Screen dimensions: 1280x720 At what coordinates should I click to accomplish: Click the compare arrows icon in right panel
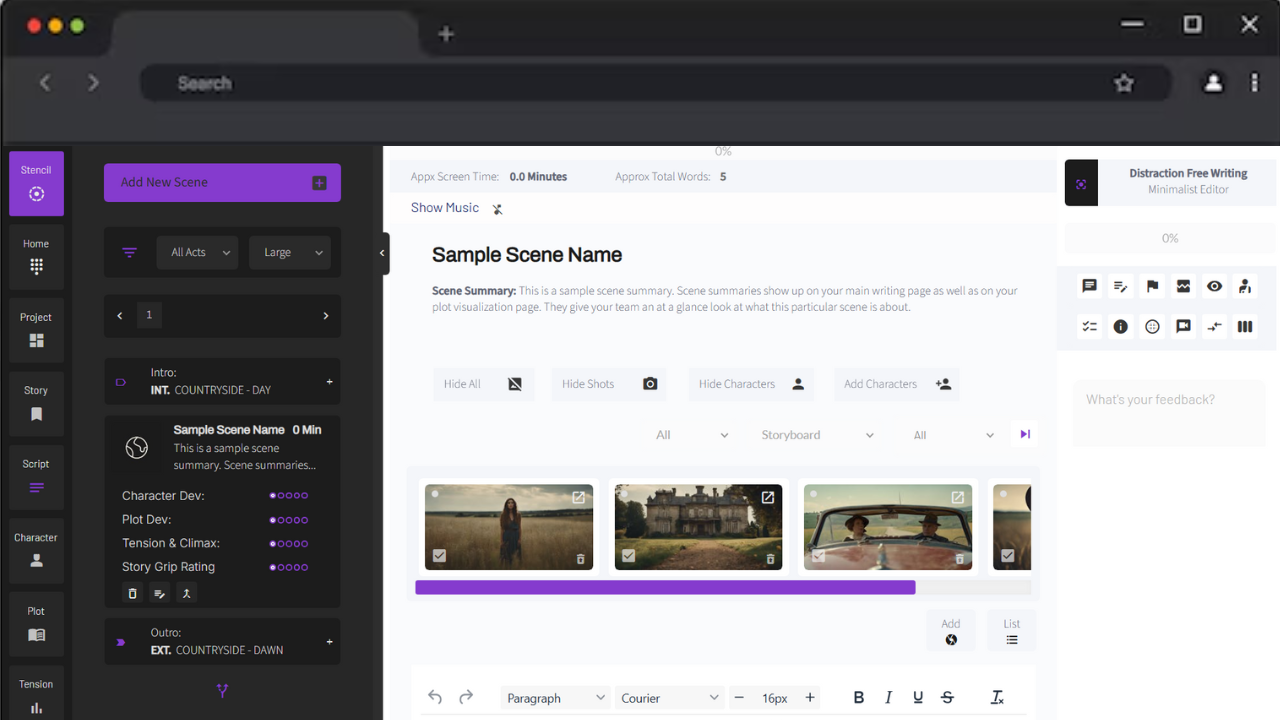tap(1214, 326)
